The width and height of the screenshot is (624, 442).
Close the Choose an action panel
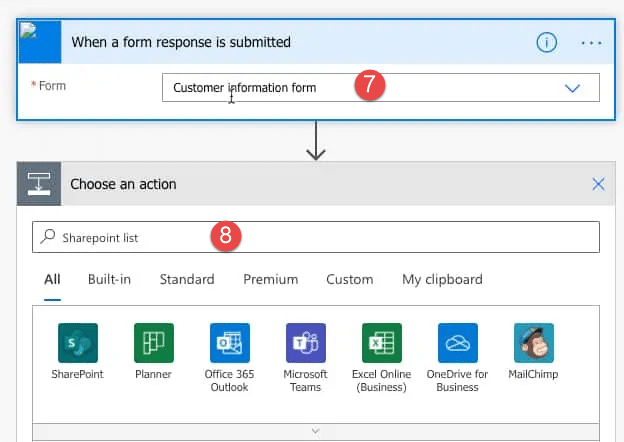click(x=598, y=184)
